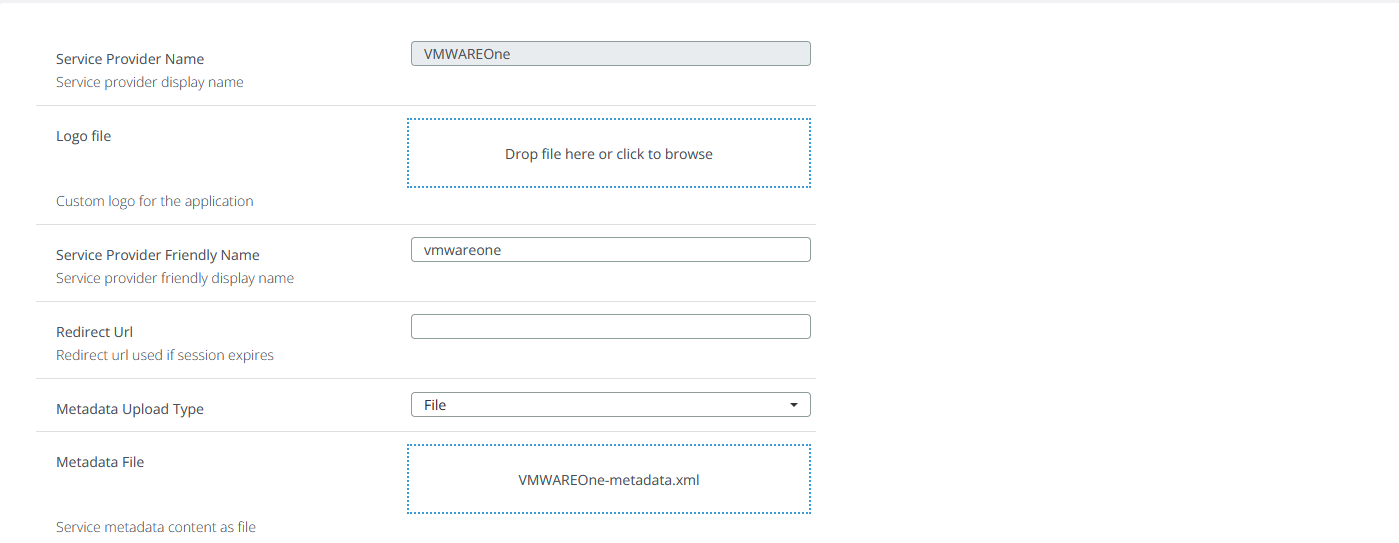Click the "Metadata File" label
Image resolution: width=1399 pixels, height=543 pixels.
(100, 462)
